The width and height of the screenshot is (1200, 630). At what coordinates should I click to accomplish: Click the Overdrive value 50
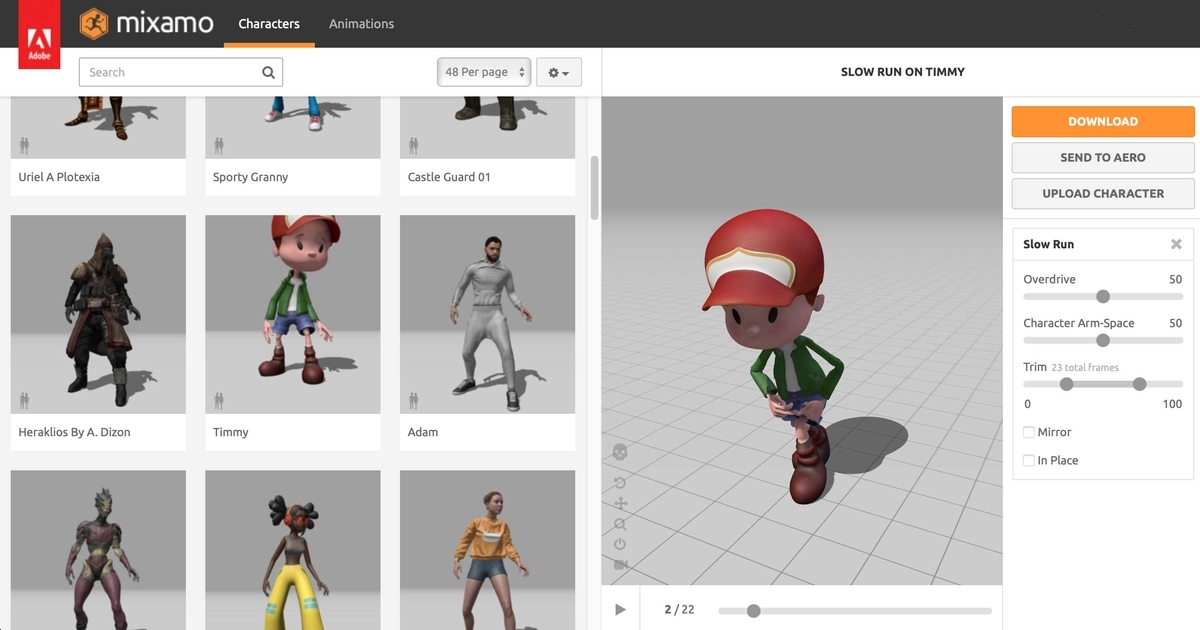tap(1176, 280)
